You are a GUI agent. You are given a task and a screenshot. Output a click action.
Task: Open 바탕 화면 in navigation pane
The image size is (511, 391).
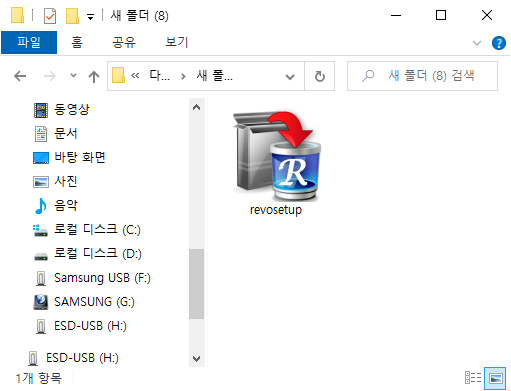[80, 157]
